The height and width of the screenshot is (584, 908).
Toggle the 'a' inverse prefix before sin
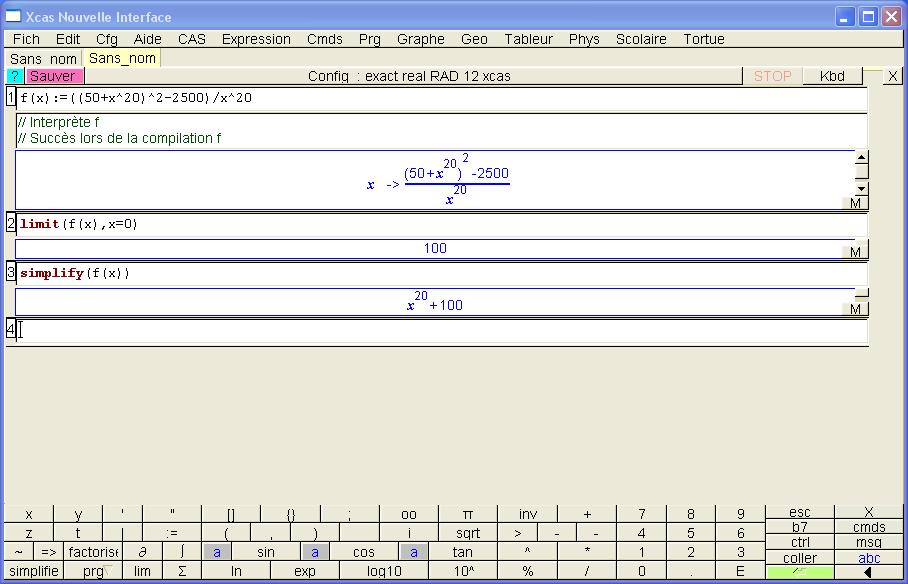click(x=217, y=552)
